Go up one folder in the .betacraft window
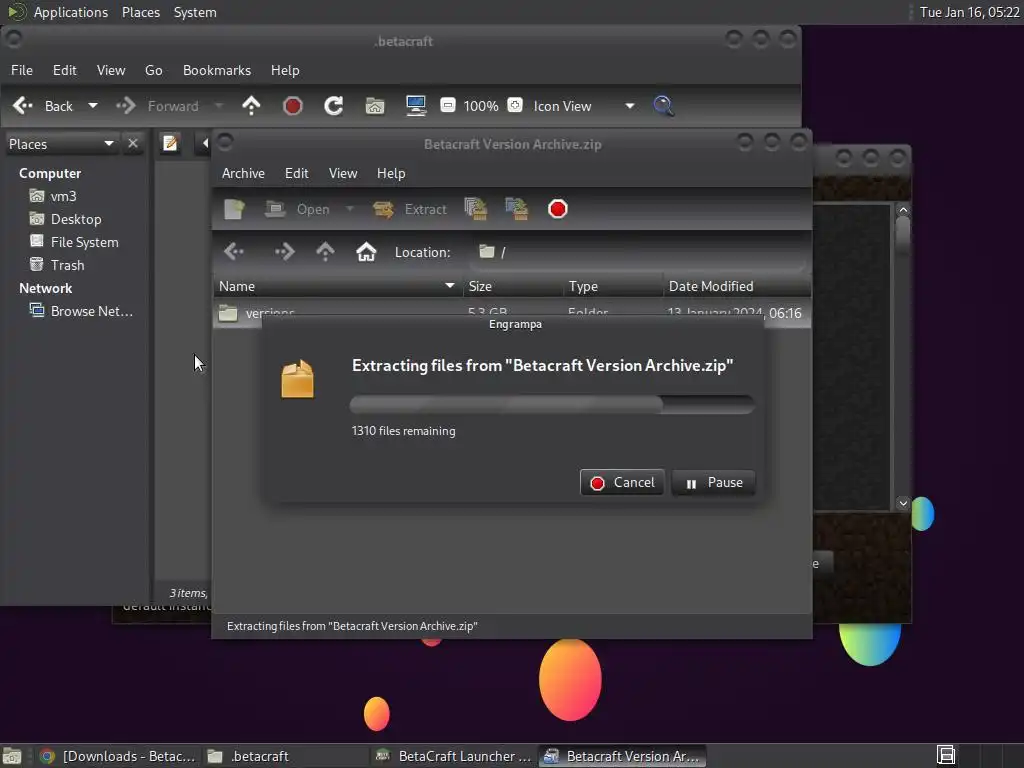Viewport: 1024px width, 768px height. [x=251, y=106]
